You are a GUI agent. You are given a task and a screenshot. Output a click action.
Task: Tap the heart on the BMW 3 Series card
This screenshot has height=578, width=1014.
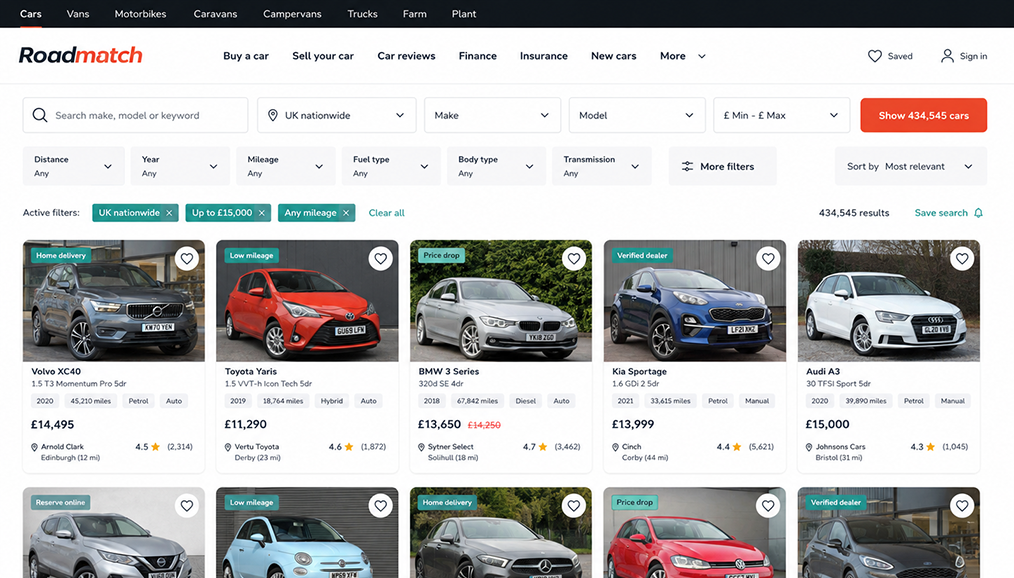574,259
